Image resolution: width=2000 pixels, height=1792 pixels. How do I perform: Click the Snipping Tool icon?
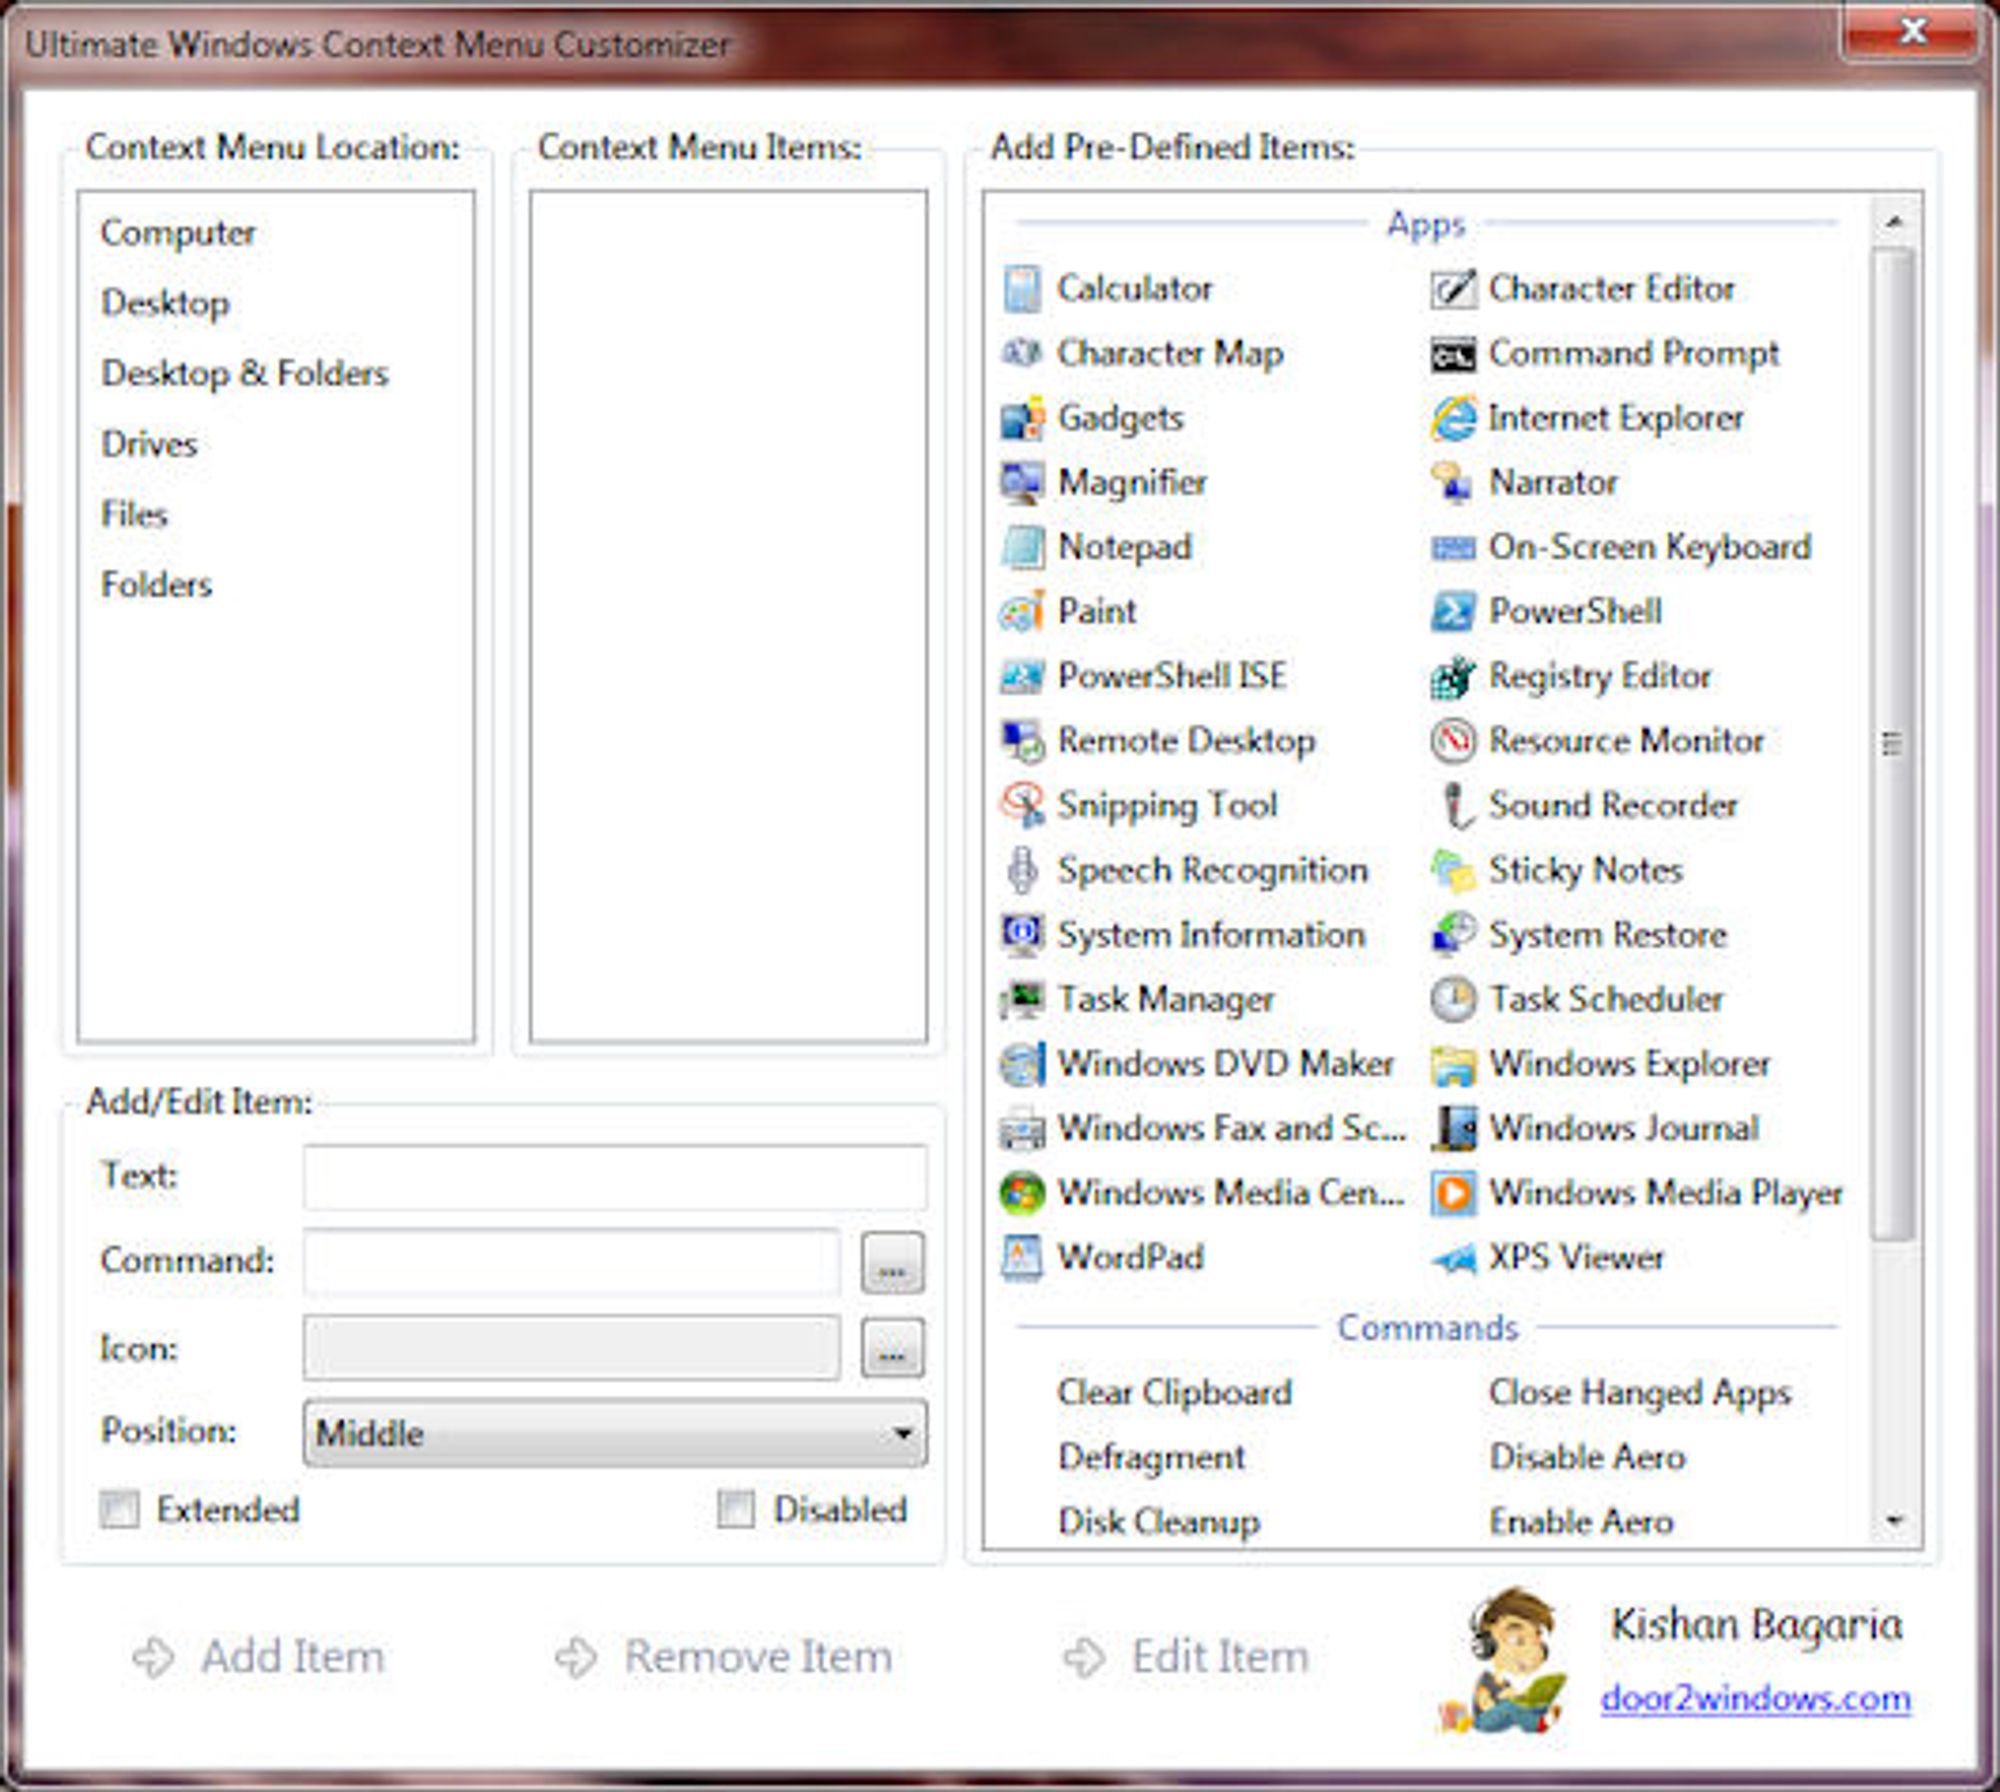click(x=1022, y=806)
